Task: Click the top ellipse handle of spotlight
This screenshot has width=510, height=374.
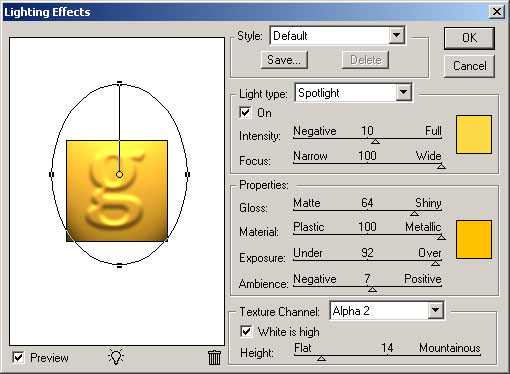Action: [x=119, y=82]
